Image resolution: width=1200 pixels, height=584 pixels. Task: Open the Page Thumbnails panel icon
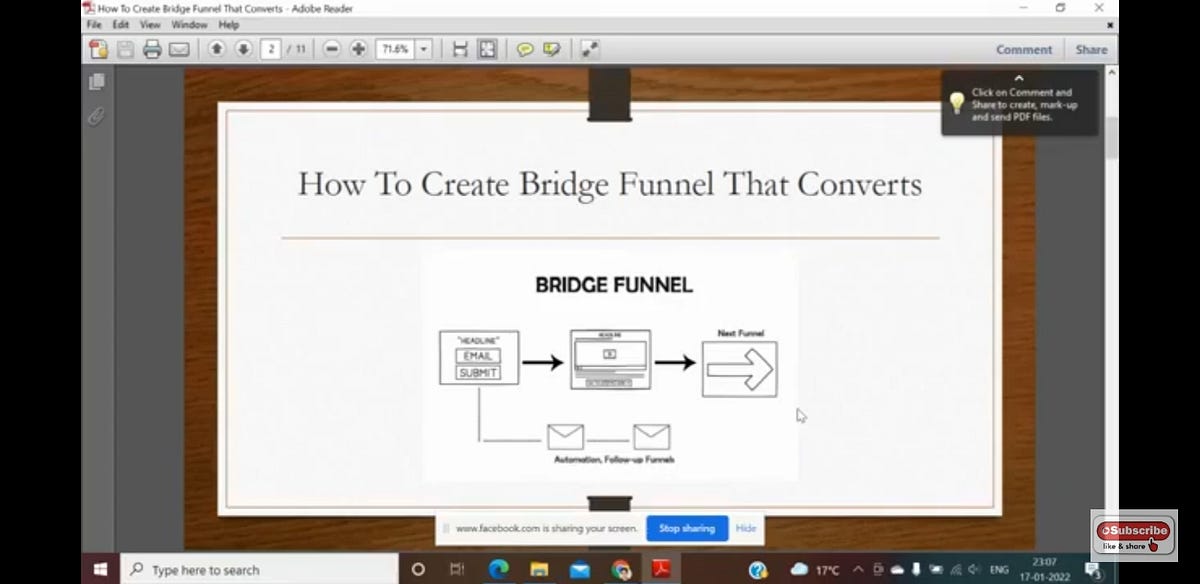pos(95,83)
